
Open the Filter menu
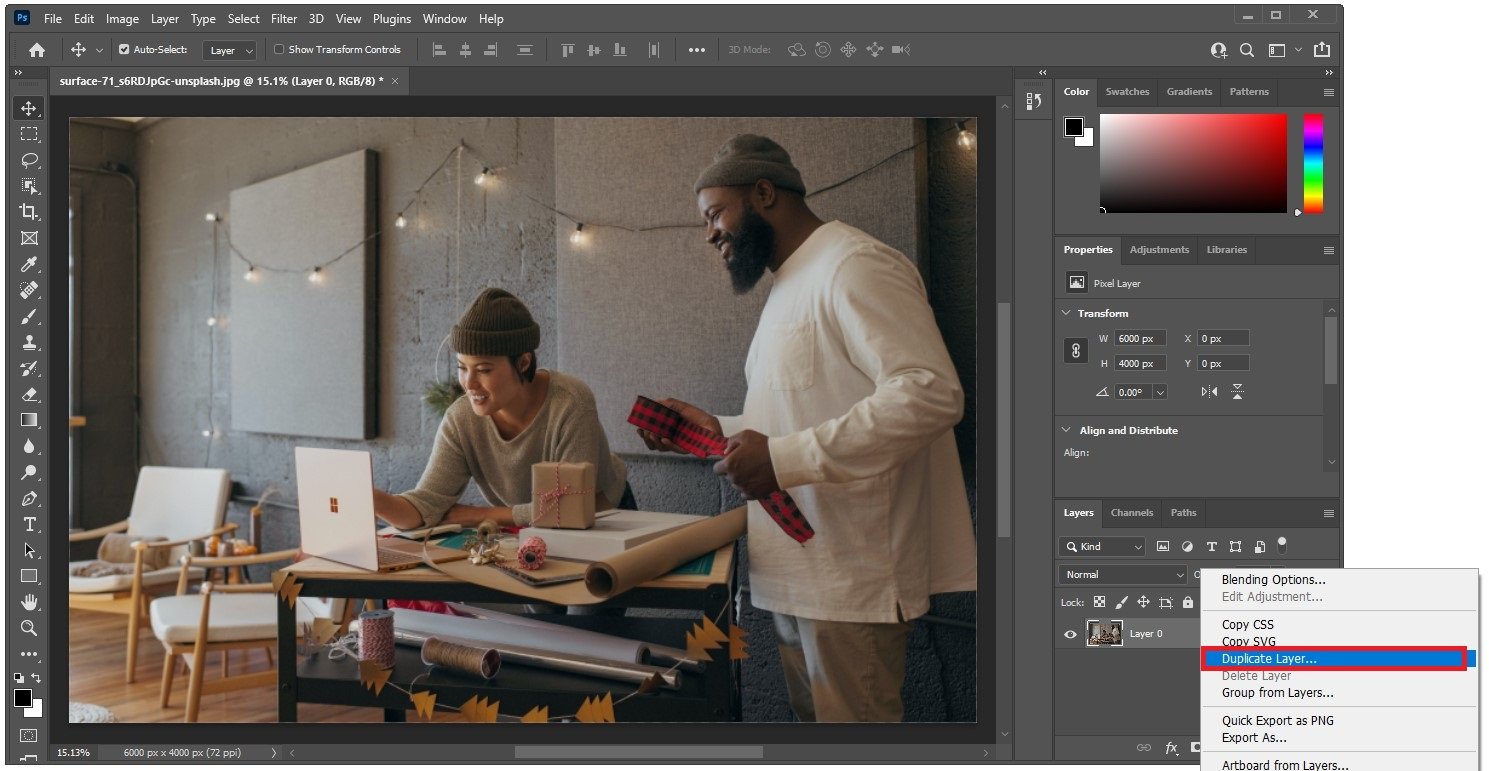(284, 19)
